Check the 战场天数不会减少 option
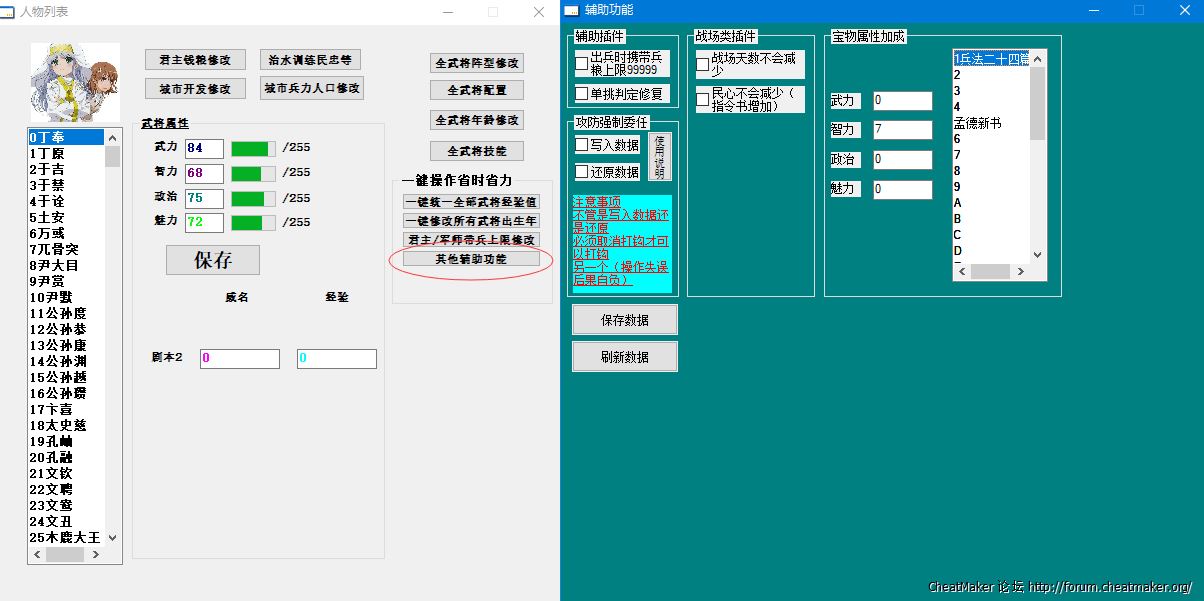Viewport: 1204px width, 601px height. point(703,64)
